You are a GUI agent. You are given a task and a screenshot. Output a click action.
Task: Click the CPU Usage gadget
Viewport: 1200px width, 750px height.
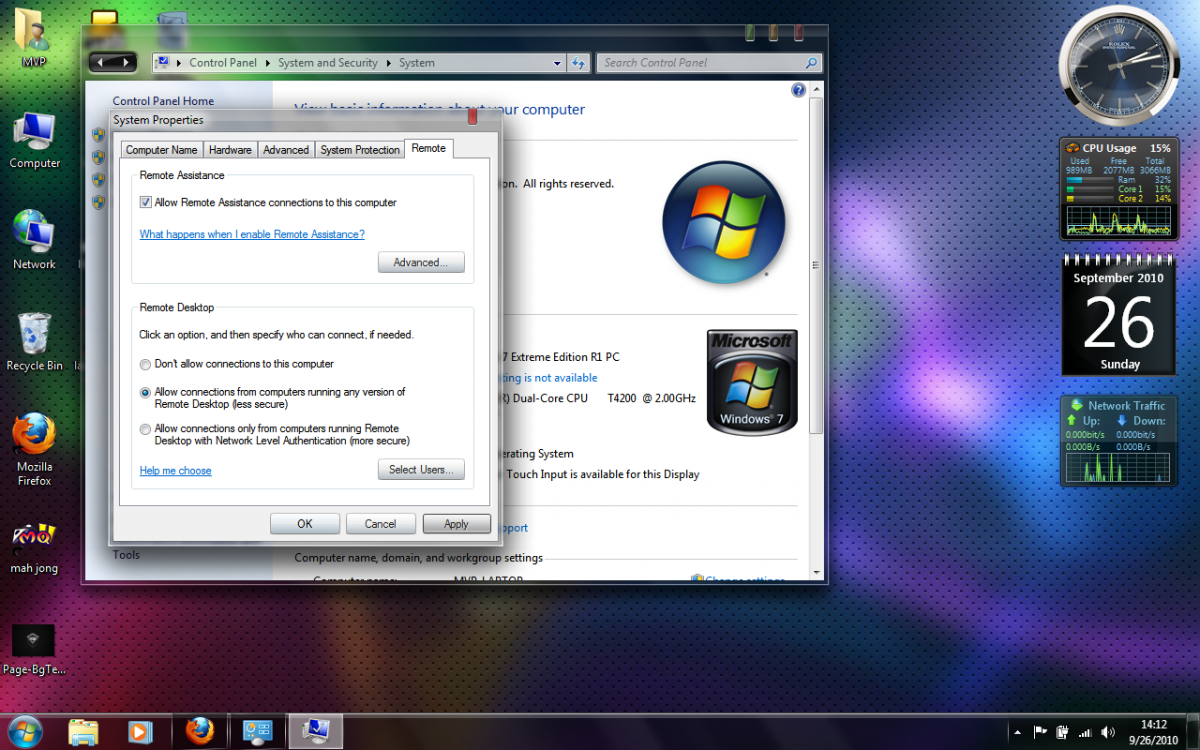point(1119,189)
